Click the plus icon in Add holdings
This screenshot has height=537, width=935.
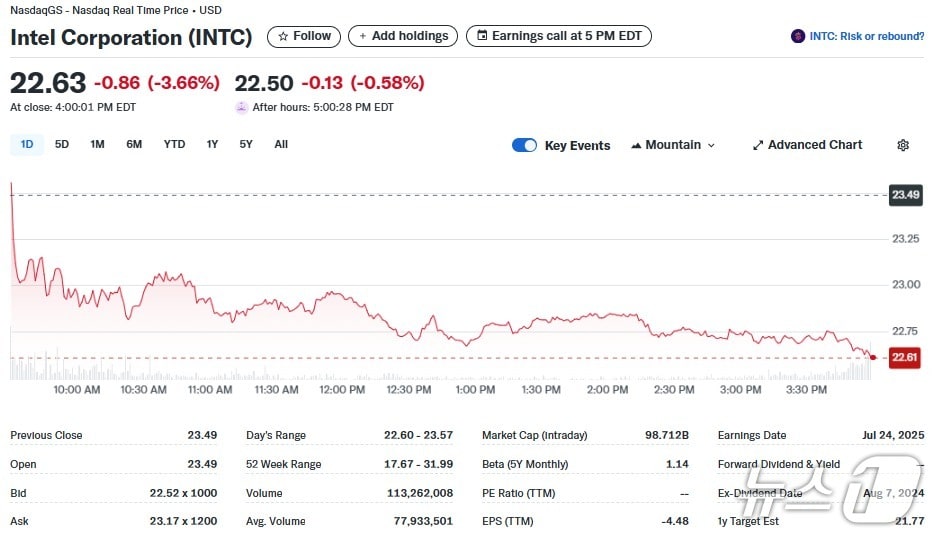[363, 36]
